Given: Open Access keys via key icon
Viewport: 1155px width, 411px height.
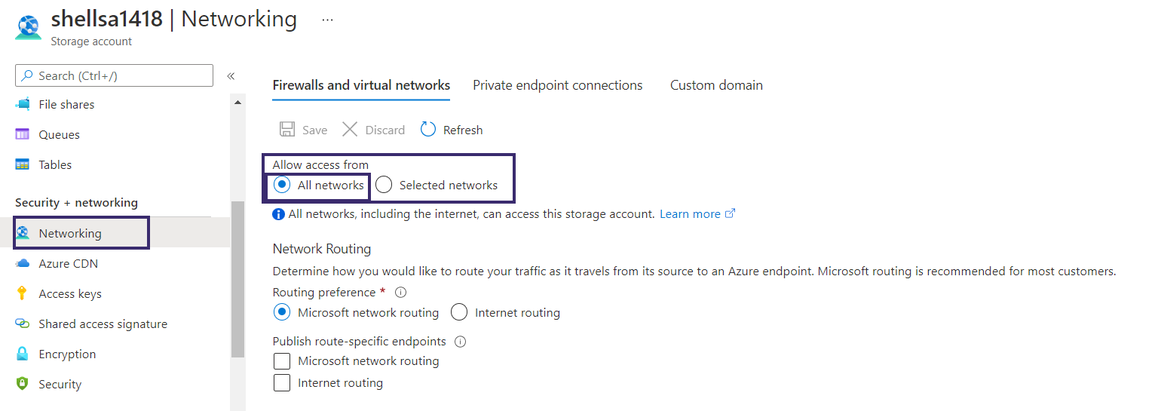Looking at the screenshot, I should click(x=22, y=294).
